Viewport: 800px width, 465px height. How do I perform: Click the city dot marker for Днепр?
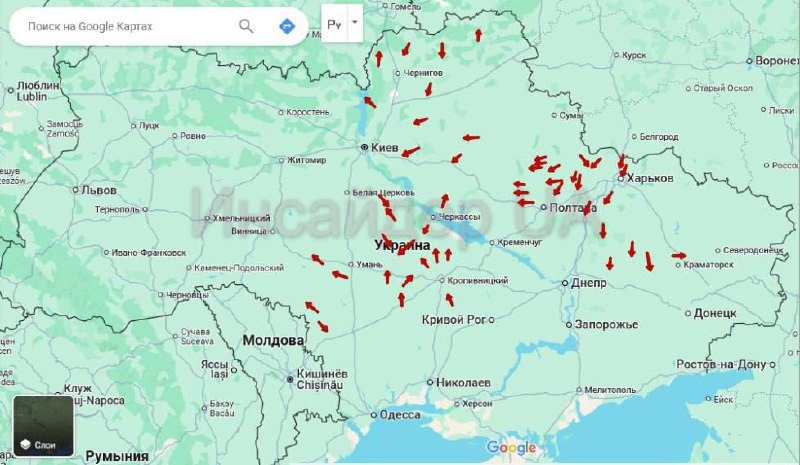pos(565,283)
